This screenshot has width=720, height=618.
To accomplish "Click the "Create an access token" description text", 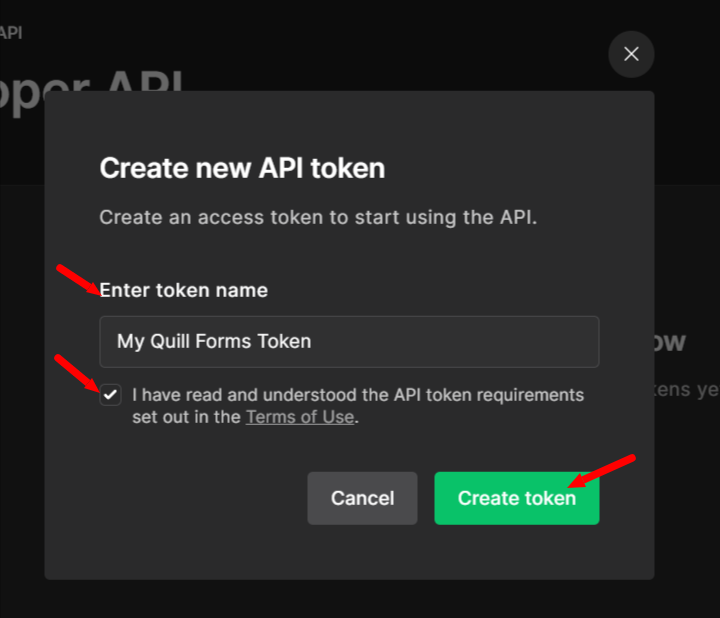I will (318, 217).
